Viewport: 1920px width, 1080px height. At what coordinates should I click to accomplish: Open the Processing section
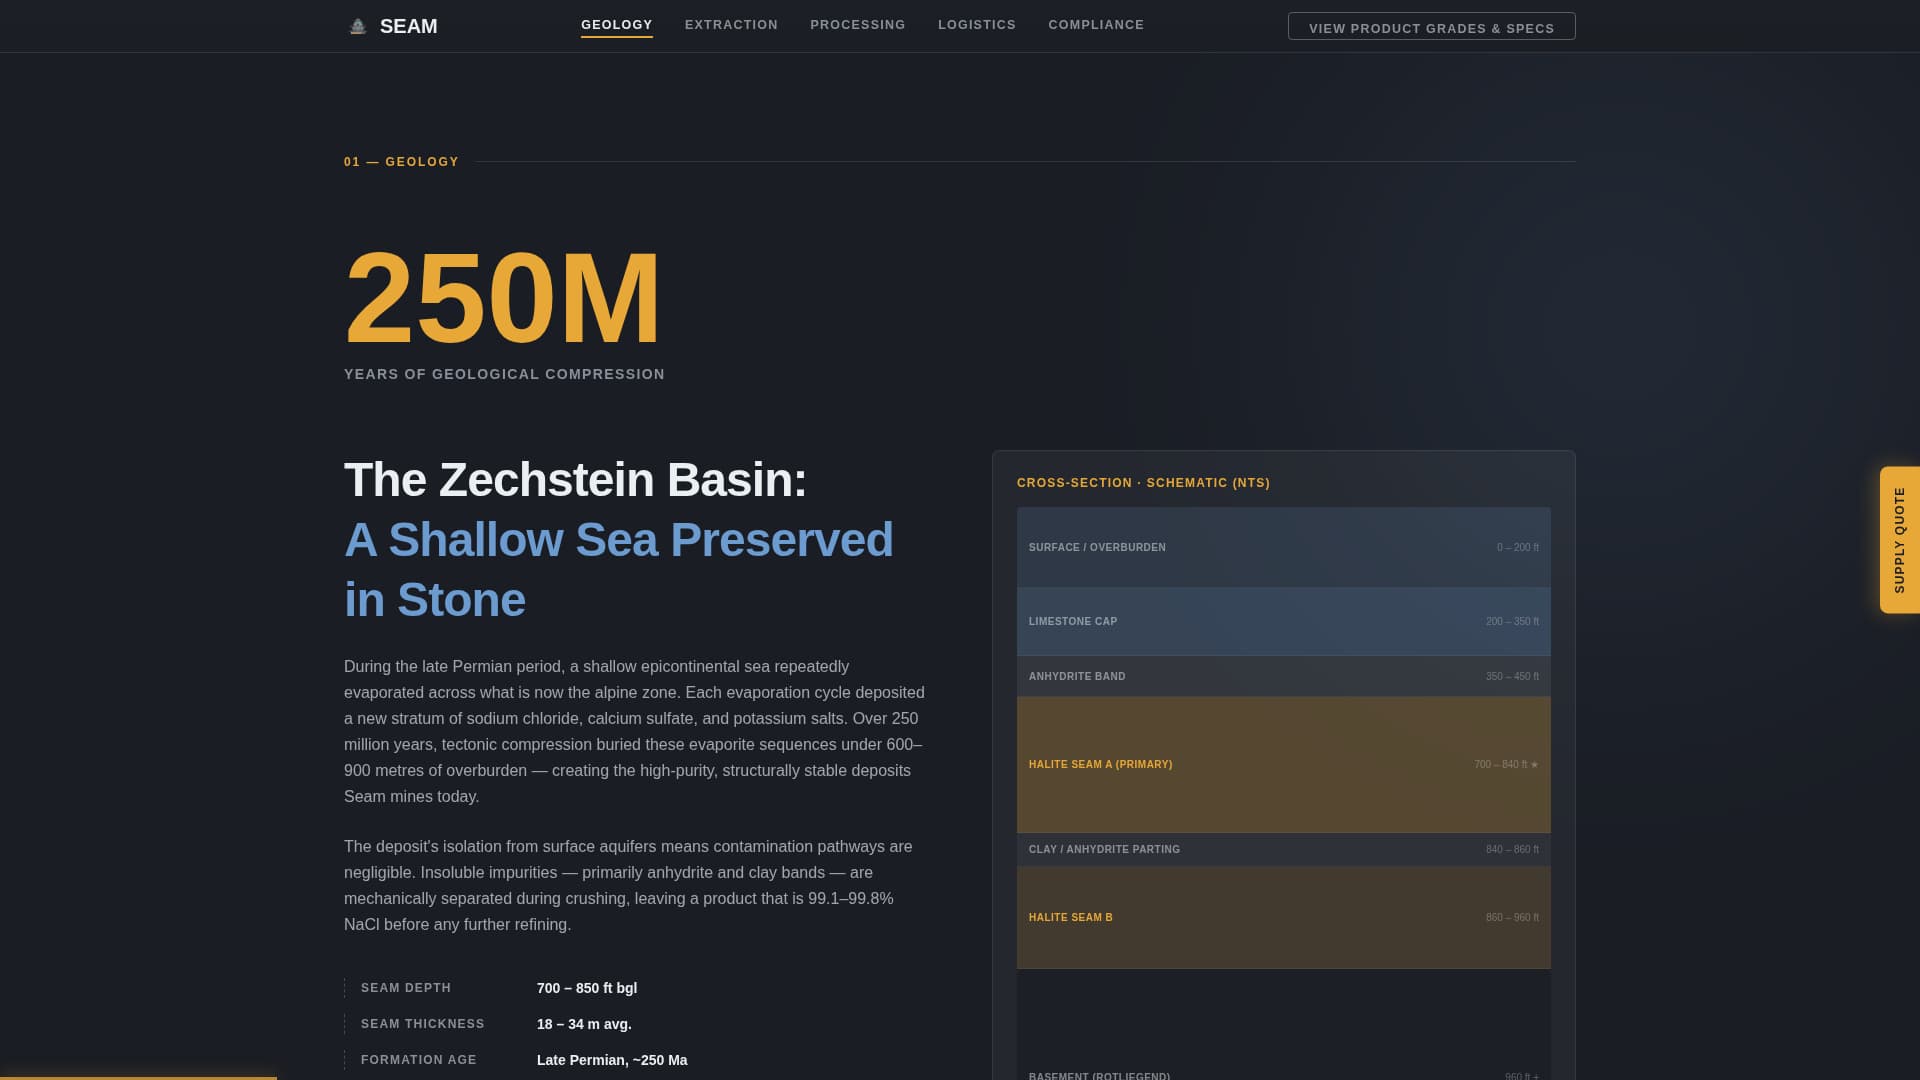click(x=857, y=24)
